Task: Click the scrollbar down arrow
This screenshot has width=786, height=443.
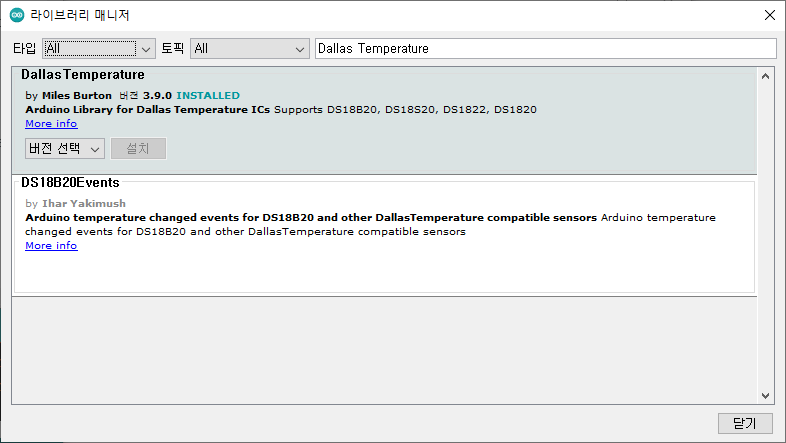Action: click(765, 395)
